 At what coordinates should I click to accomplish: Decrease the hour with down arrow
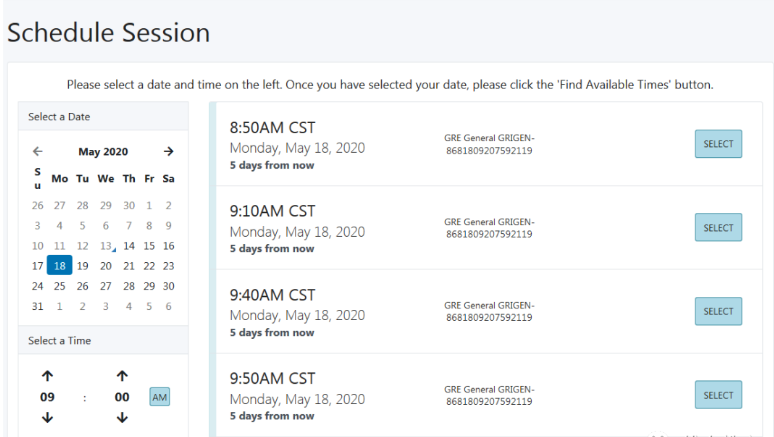click(47, 418)
